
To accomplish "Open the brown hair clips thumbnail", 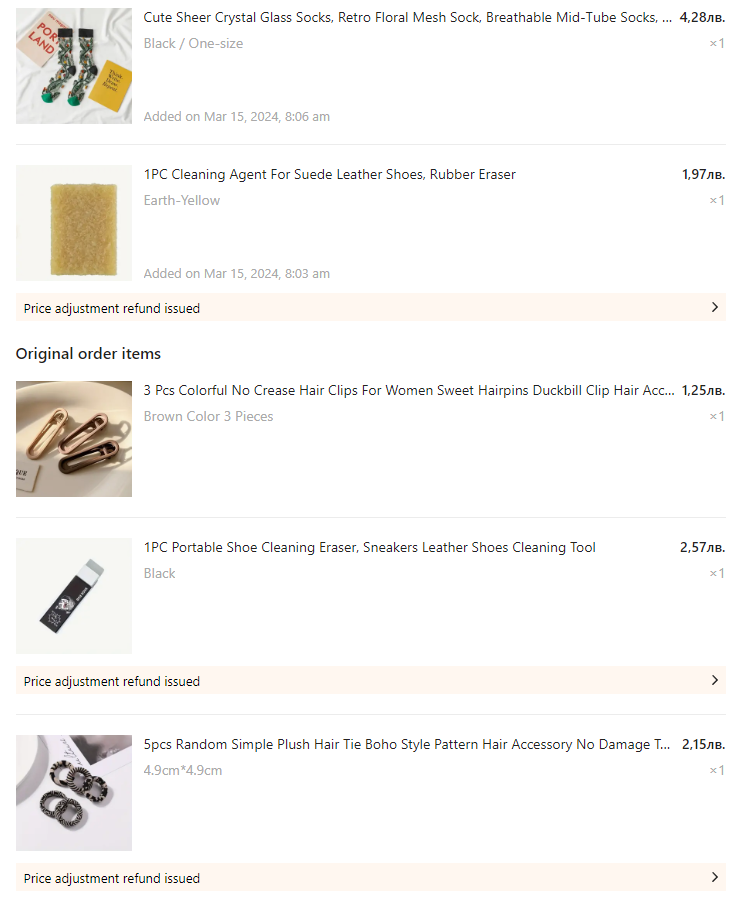I will click(x=74, y=439).
